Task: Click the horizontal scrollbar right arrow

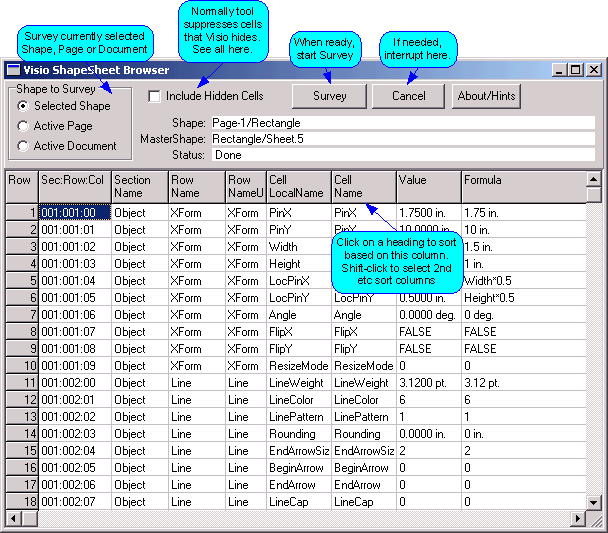Action: 578,519
